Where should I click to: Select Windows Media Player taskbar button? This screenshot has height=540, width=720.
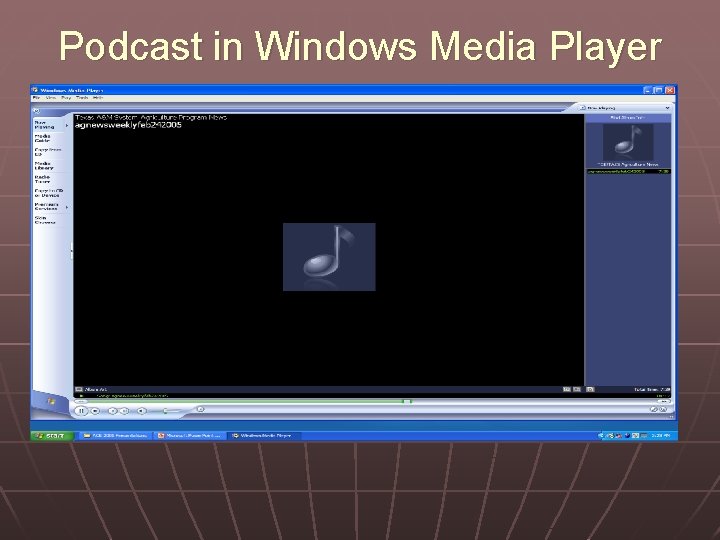click(x=263, y=435)
